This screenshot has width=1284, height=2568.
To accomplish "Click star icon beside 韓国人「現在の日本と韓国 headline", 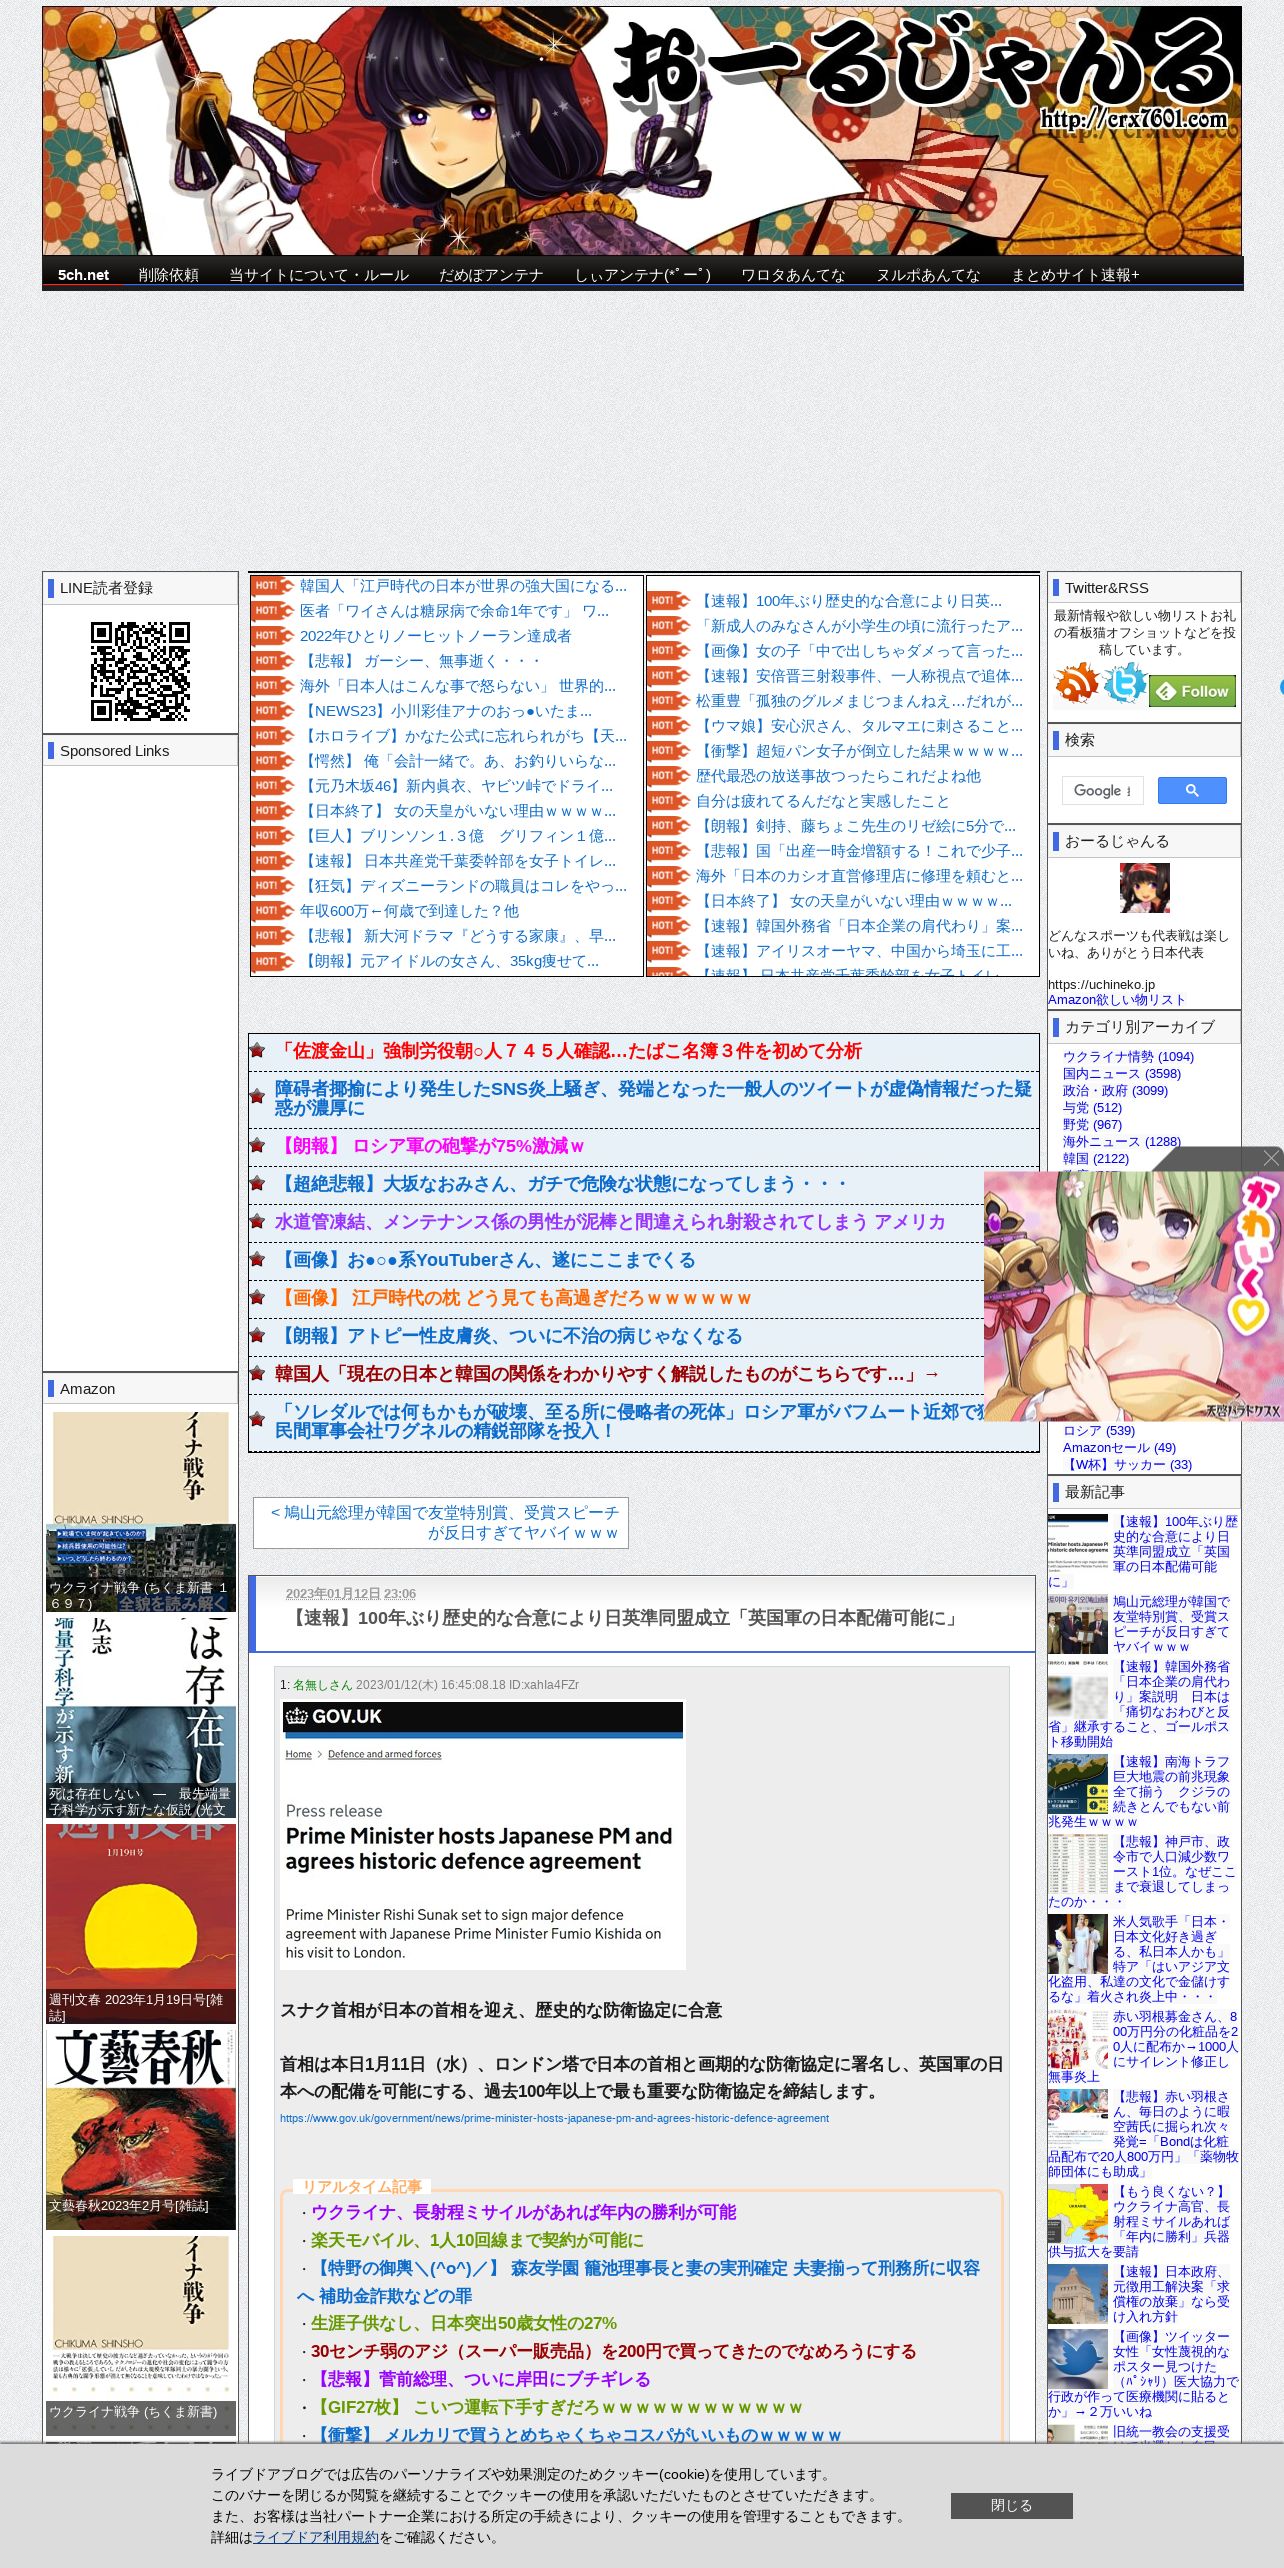I will point(257,1374).
